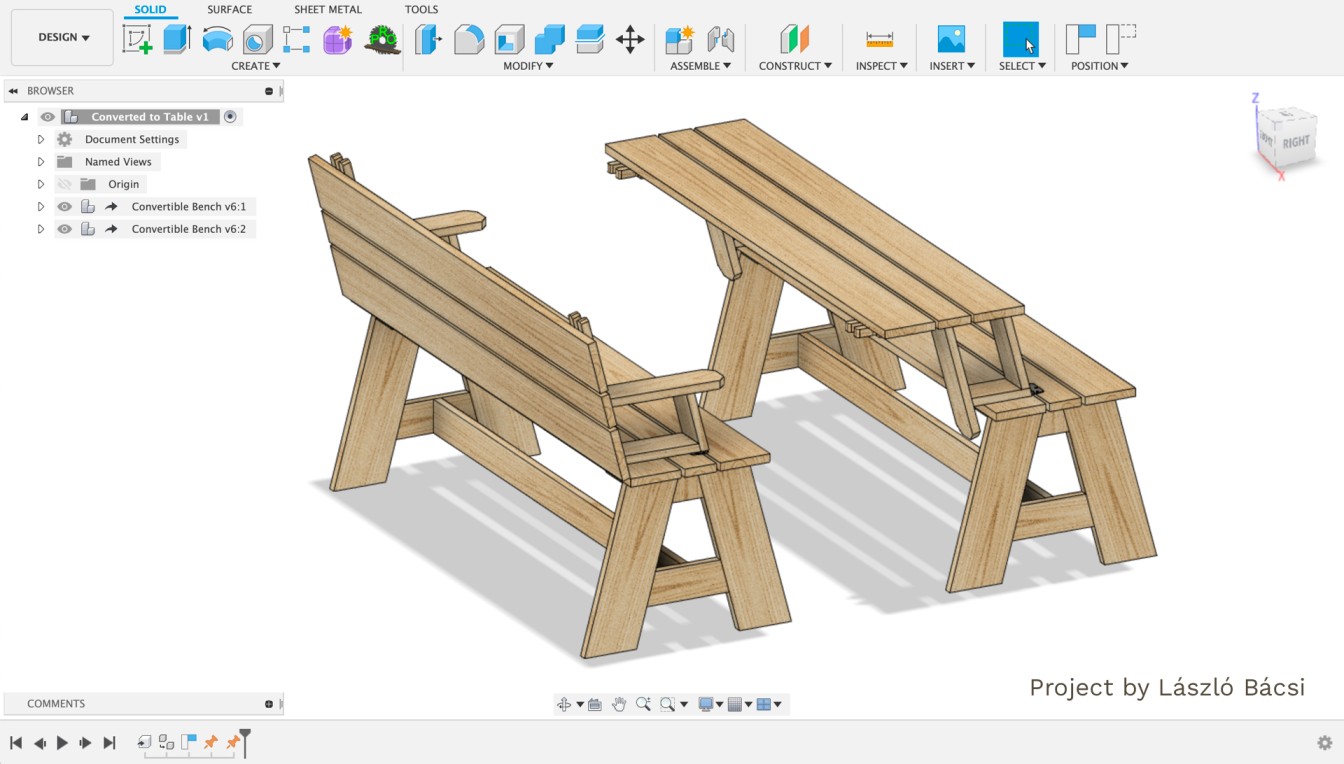Viewport: 1344px width, 764px height.
Task: Open the INSPECT menu
Action: click(881, 66)
